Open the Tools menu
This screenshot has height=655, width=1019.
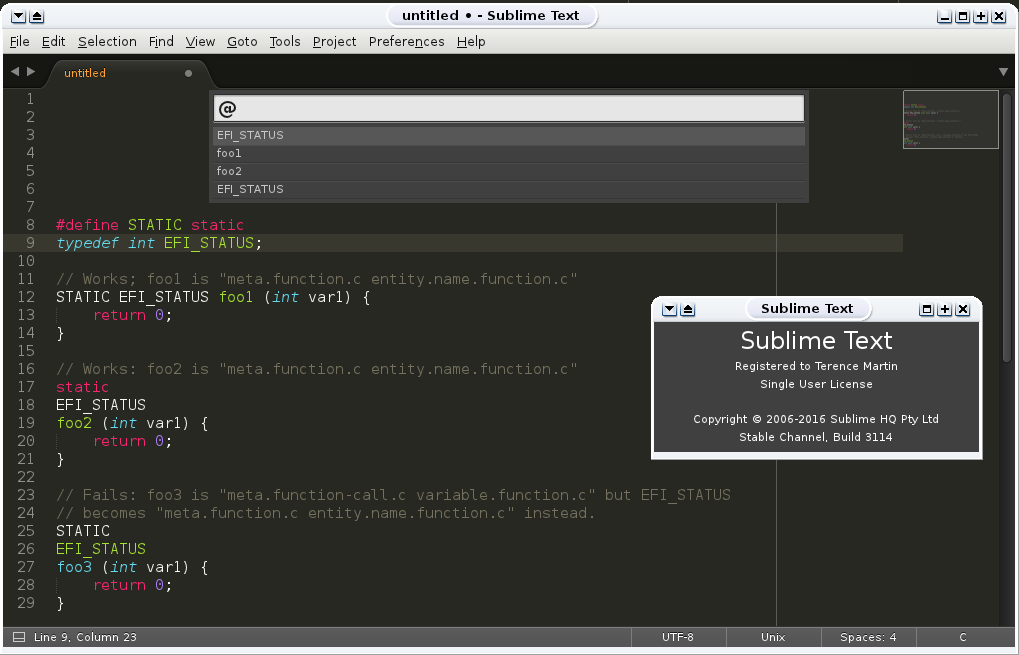285,42
